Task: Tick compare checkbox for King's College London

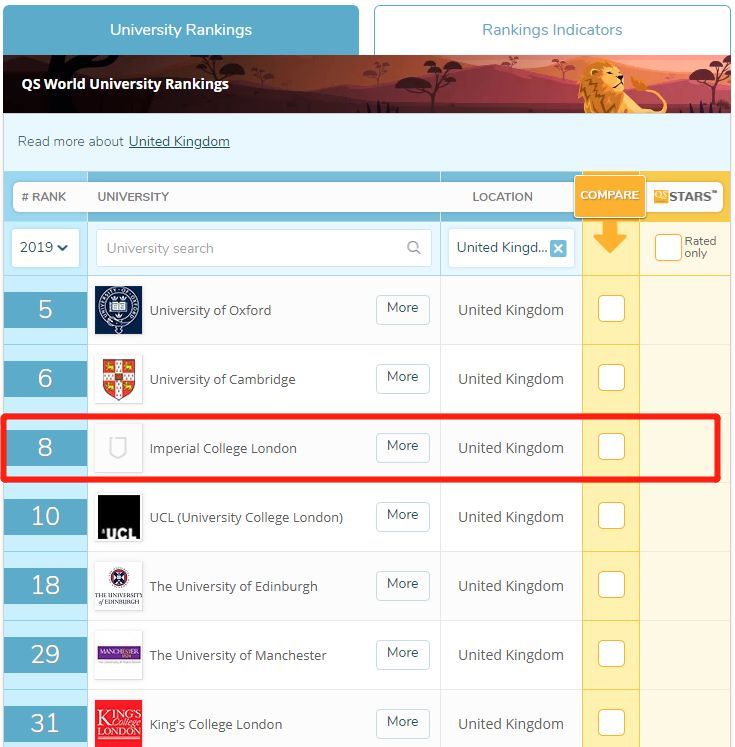Action: coord(611,723)
